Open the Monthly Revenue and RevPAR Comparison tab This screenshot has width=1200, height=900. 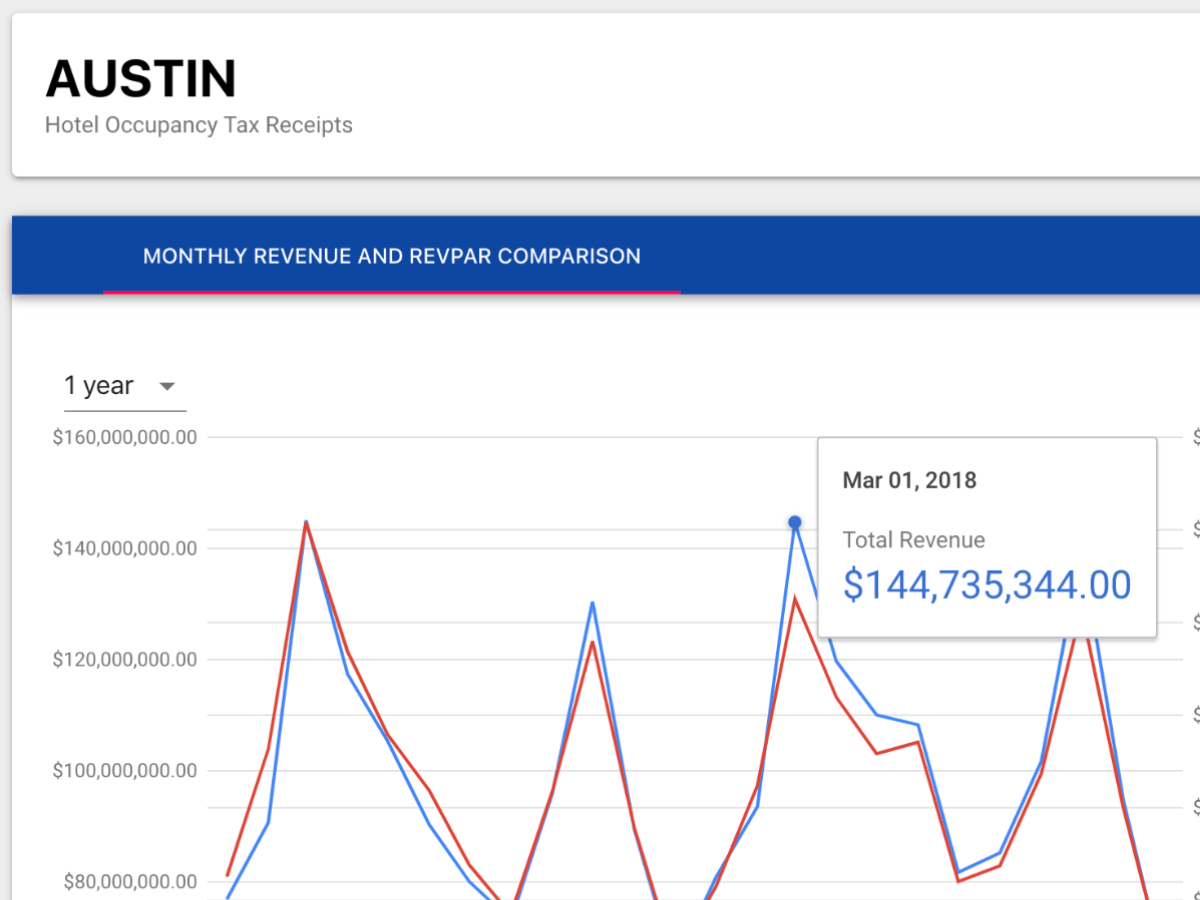pyautogui.click(x=392, y=256)
